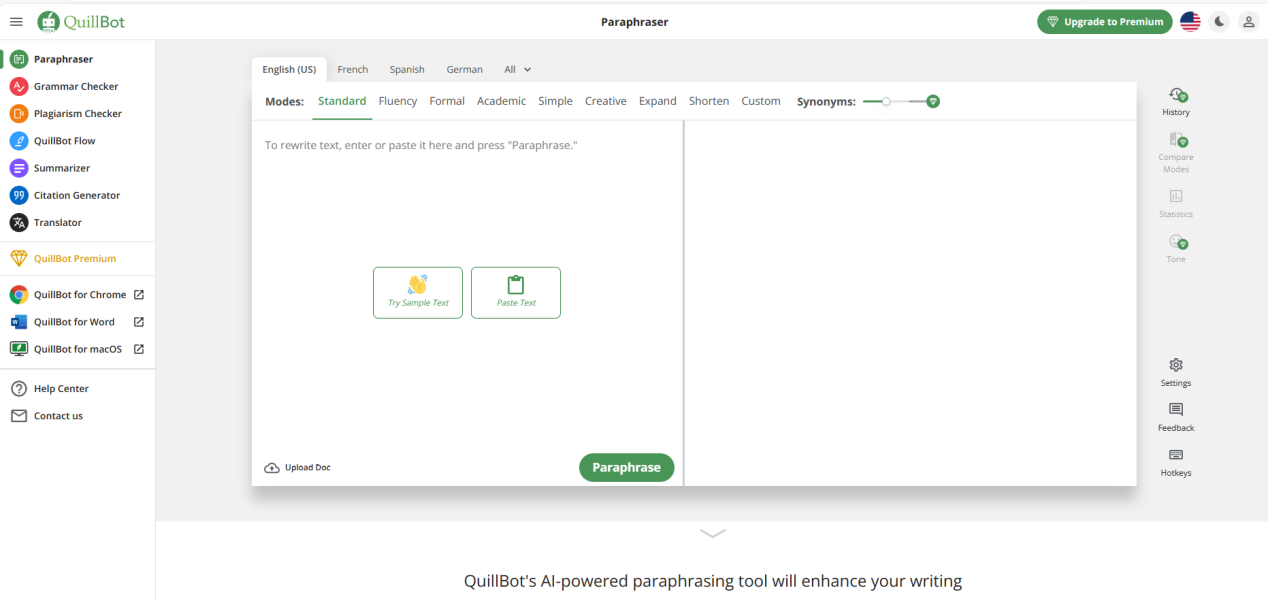
Task: Click the premium end of Synonyms slider
Action: [933, 101]
